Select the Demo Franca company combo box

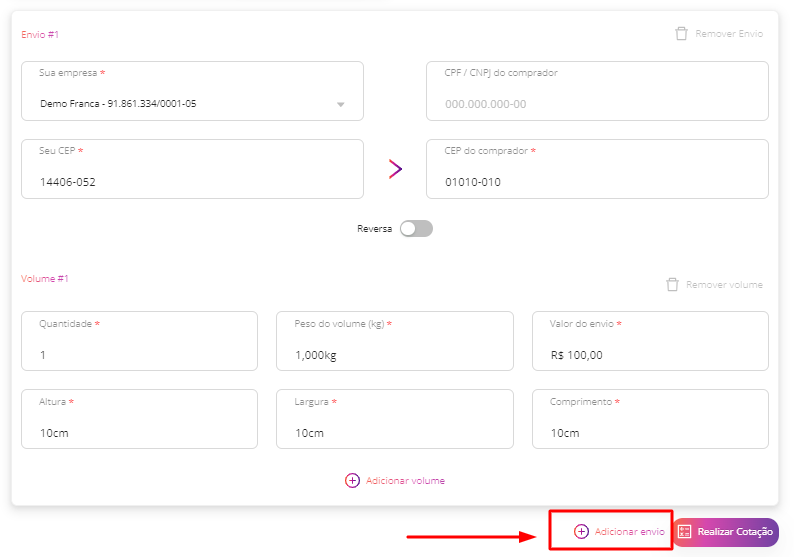coord(192,91)
